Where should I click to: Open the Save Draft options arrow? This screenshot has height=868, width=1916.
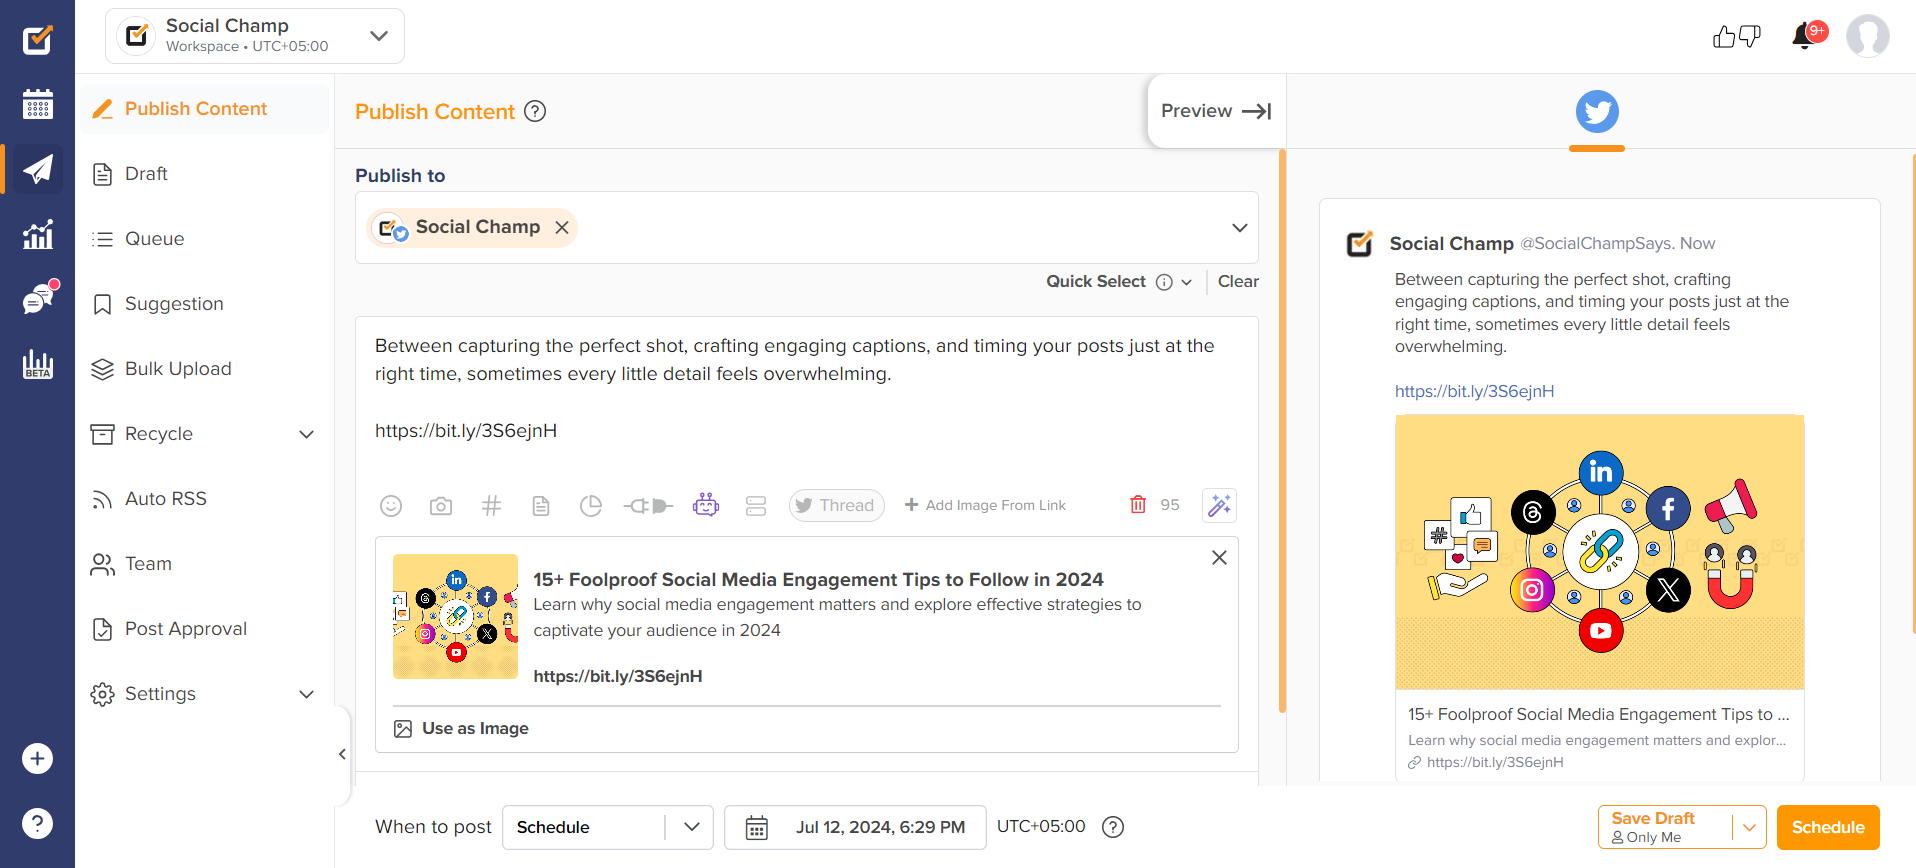coord(1749,827)
